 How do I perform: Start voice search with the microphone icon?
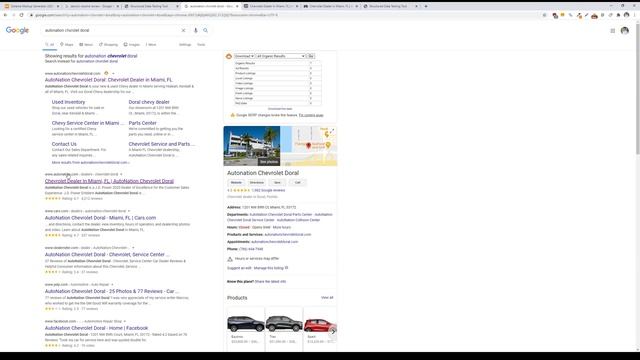click(196, 31)
